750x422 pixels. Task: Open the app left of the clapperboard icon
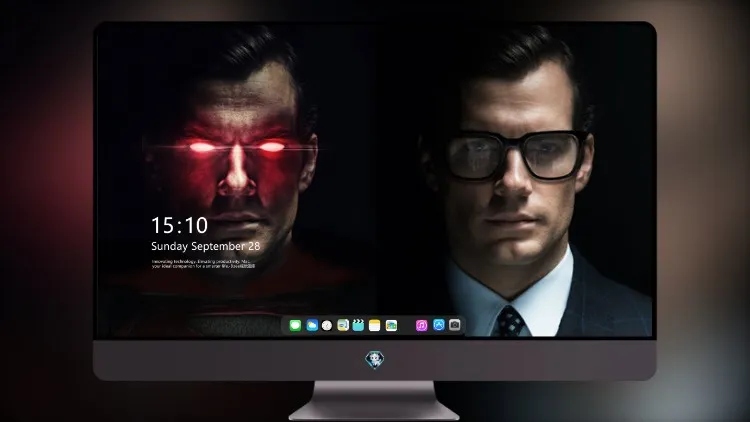pos(343,325)
